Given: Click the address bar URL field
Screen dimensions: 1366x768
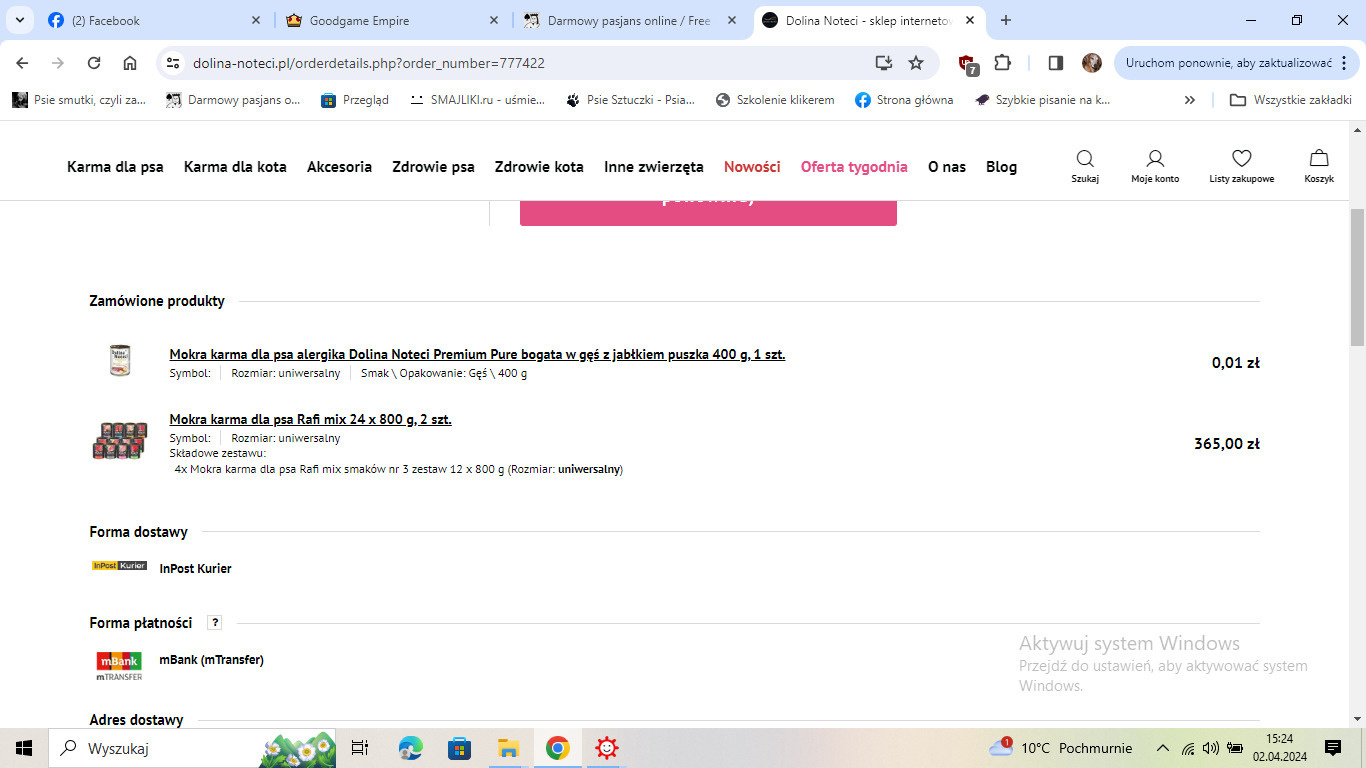Looking at the screenshot, I should point(500,63).
